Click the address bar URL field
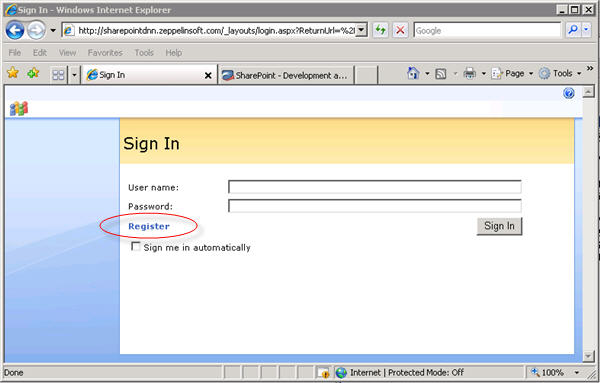Viewport: 600px width, 383px height. [210, 31]
